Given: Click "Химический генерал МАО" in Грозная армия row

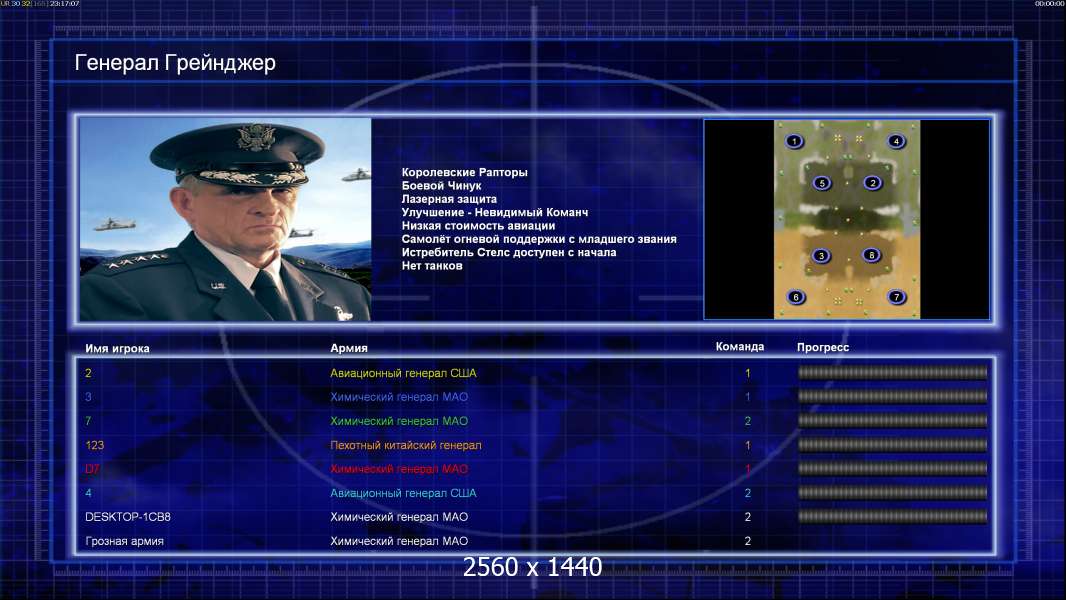Looking at the screenshot, I should point(399,542).
